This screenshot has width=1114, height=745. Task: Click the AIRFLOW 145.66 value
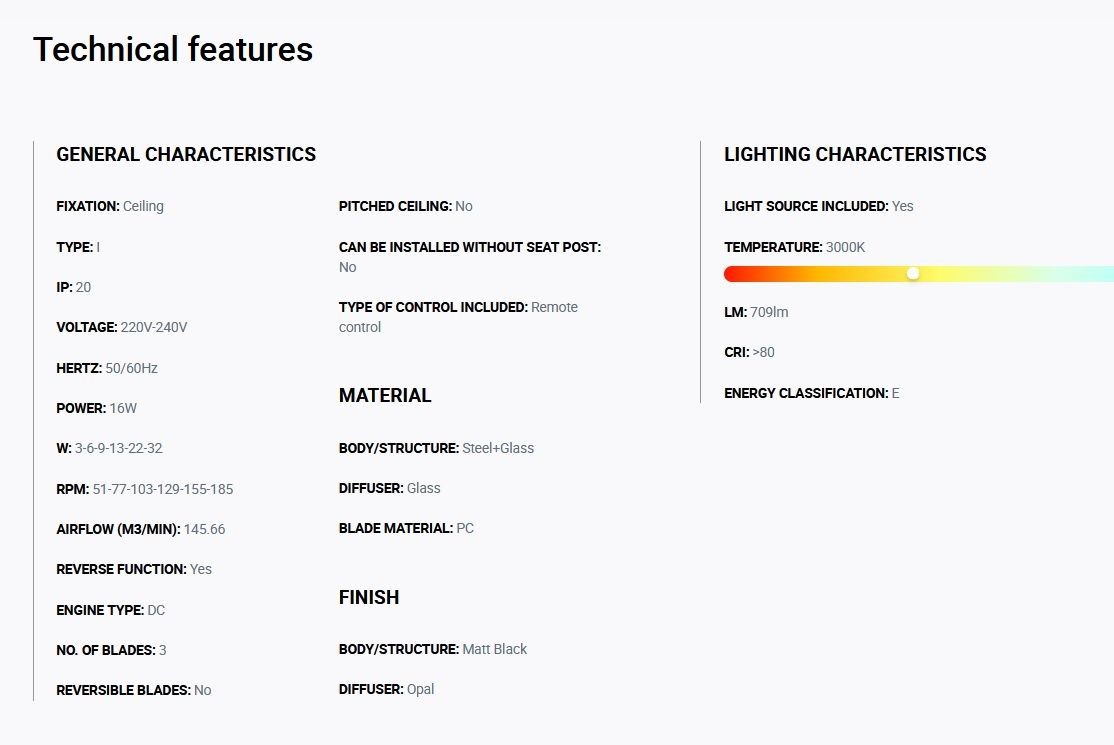[205, 529]
